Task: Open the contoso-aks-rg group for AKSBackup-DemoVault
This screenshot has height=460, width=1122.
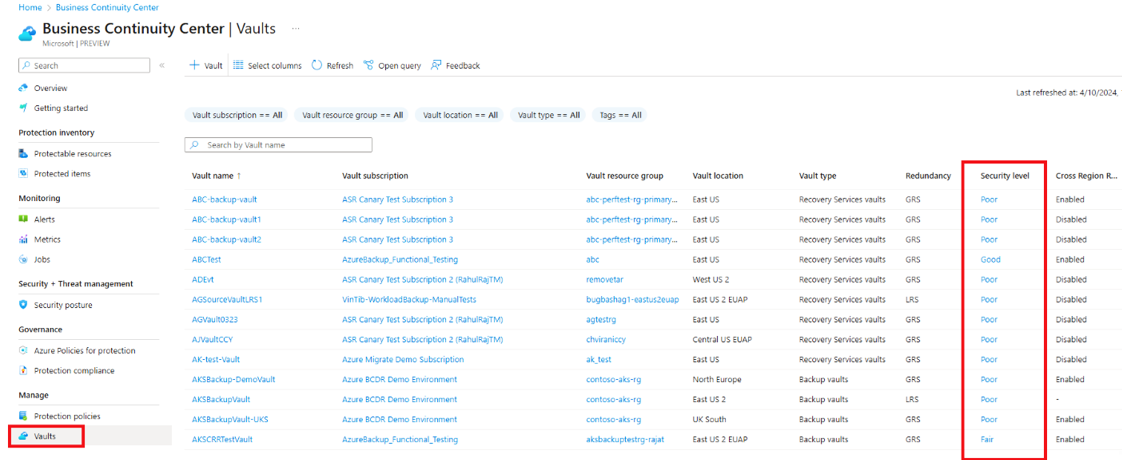Action: (613, 379)
